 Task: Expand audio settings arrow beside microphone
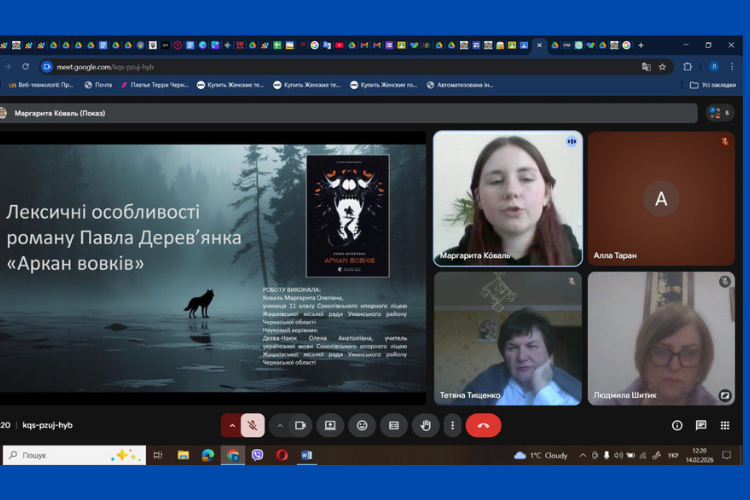(x=232, y=425)
